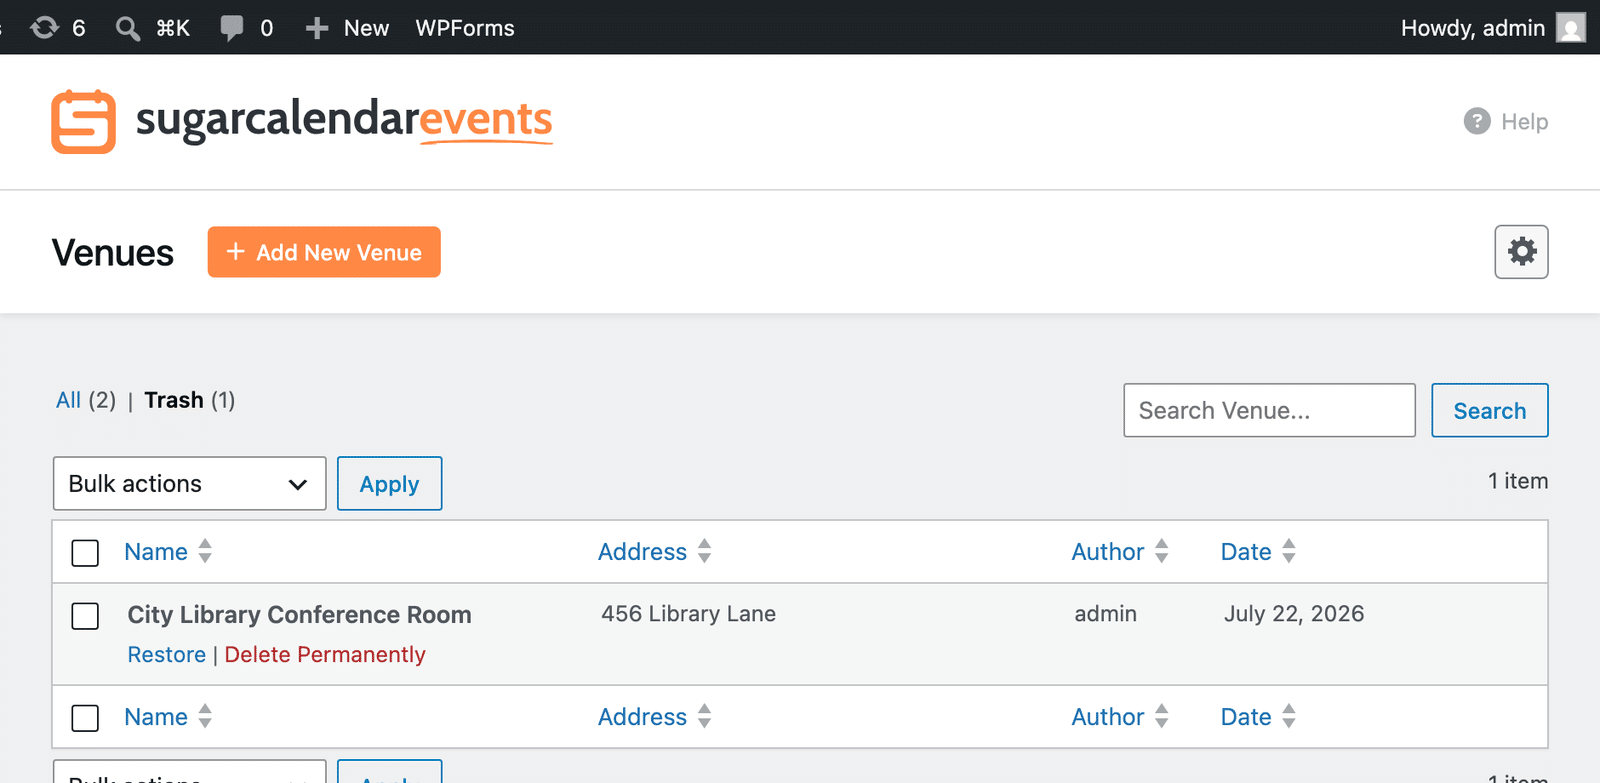Restore the City Library Conference Room venue
Screen dimensions: 1600x783
(166, 654)
